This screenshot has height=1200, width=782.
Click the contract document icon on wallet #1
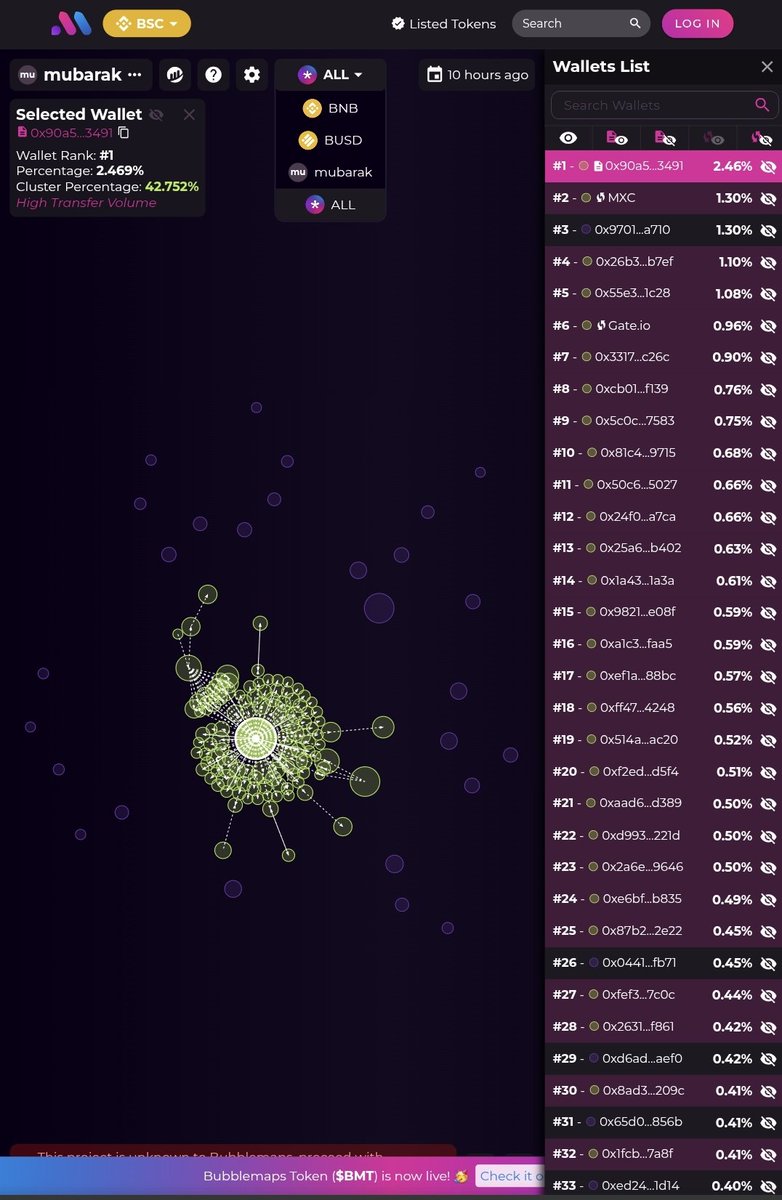[598, 166]
